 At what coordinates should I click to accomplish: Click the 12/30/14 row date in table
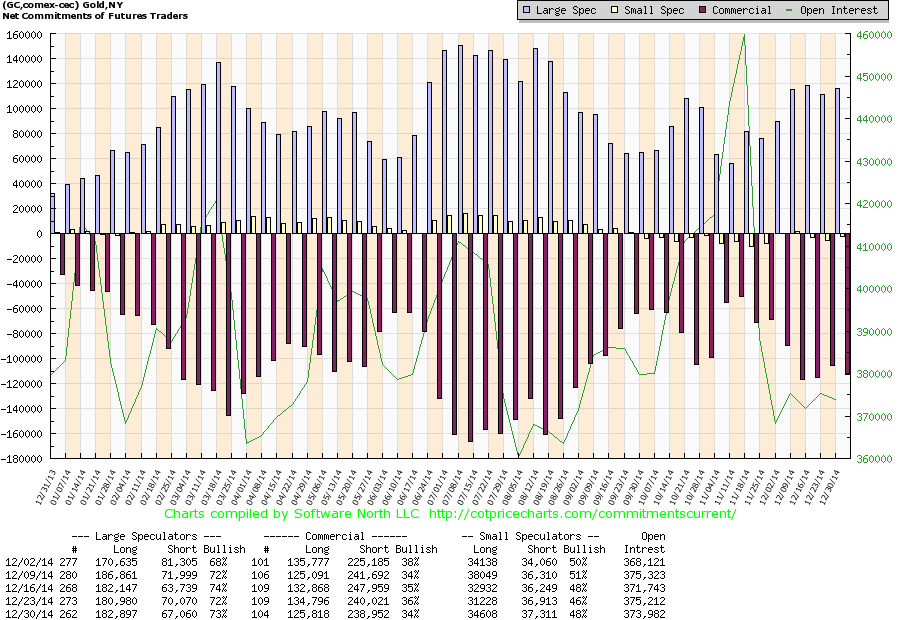point(29,614)
